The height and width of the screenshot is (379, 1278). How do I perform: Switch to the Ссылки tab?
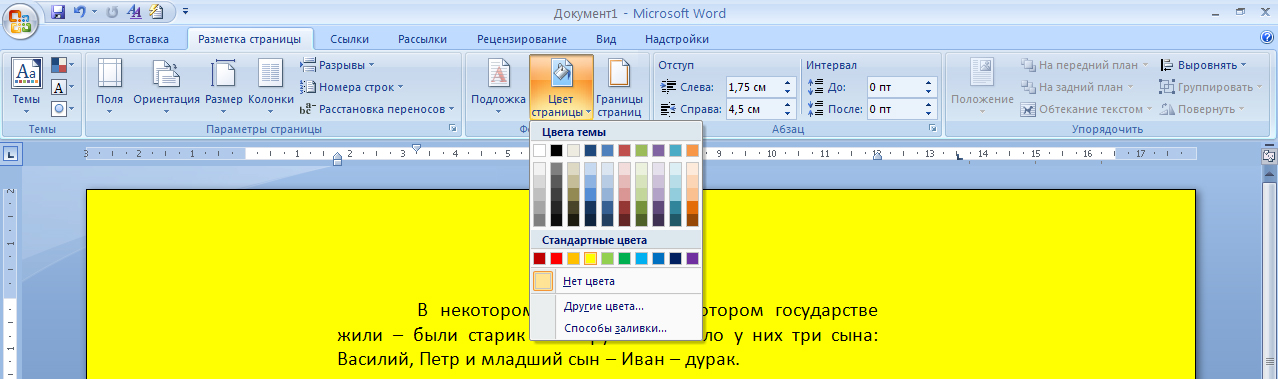tap(350, 39)
